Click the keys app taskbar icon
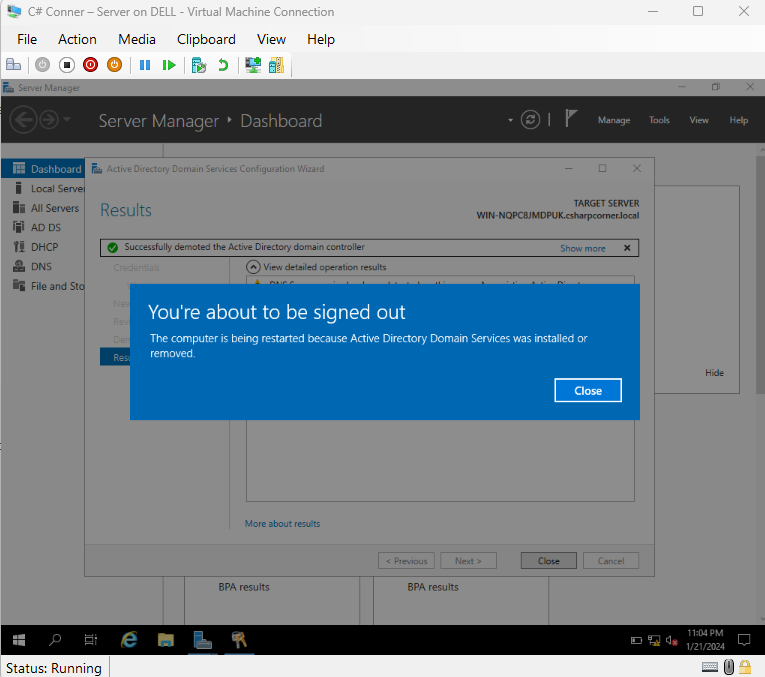 (239, 639)
